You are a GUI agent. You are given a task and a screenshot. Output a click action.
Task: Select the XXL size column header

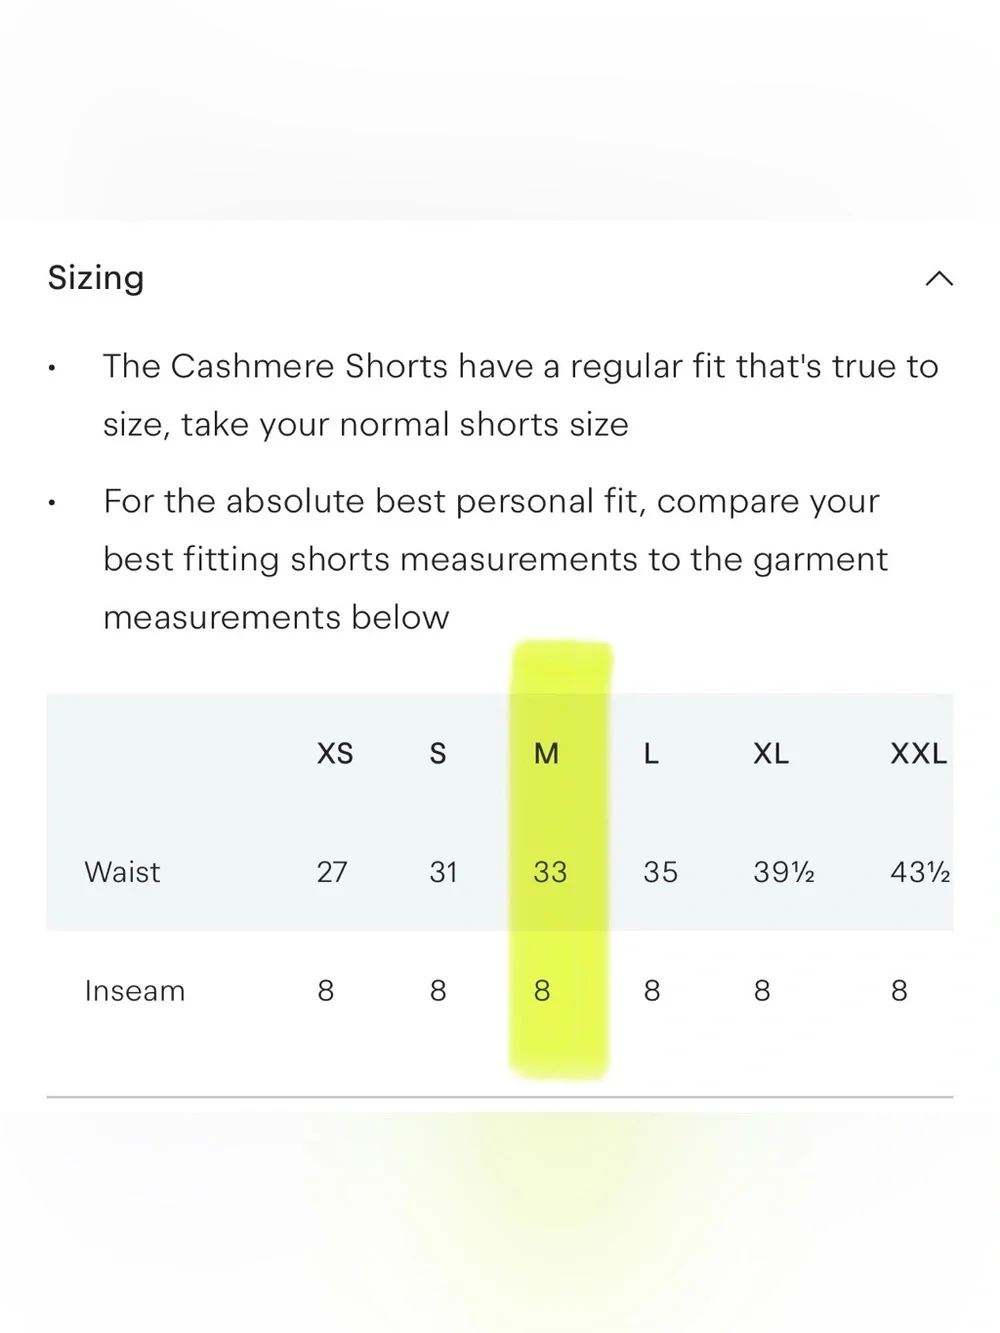(x=919, y=753)
